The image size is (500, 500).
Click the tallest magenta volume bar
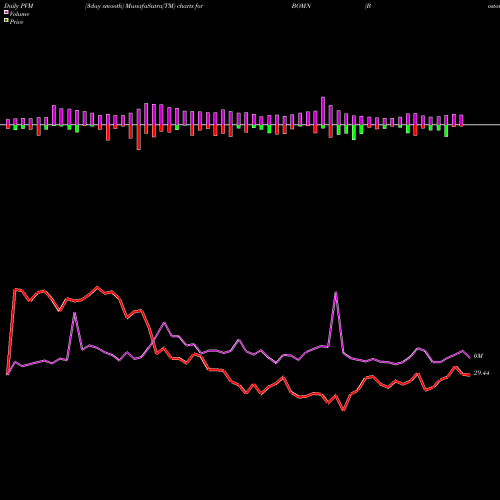click(323, 112)
